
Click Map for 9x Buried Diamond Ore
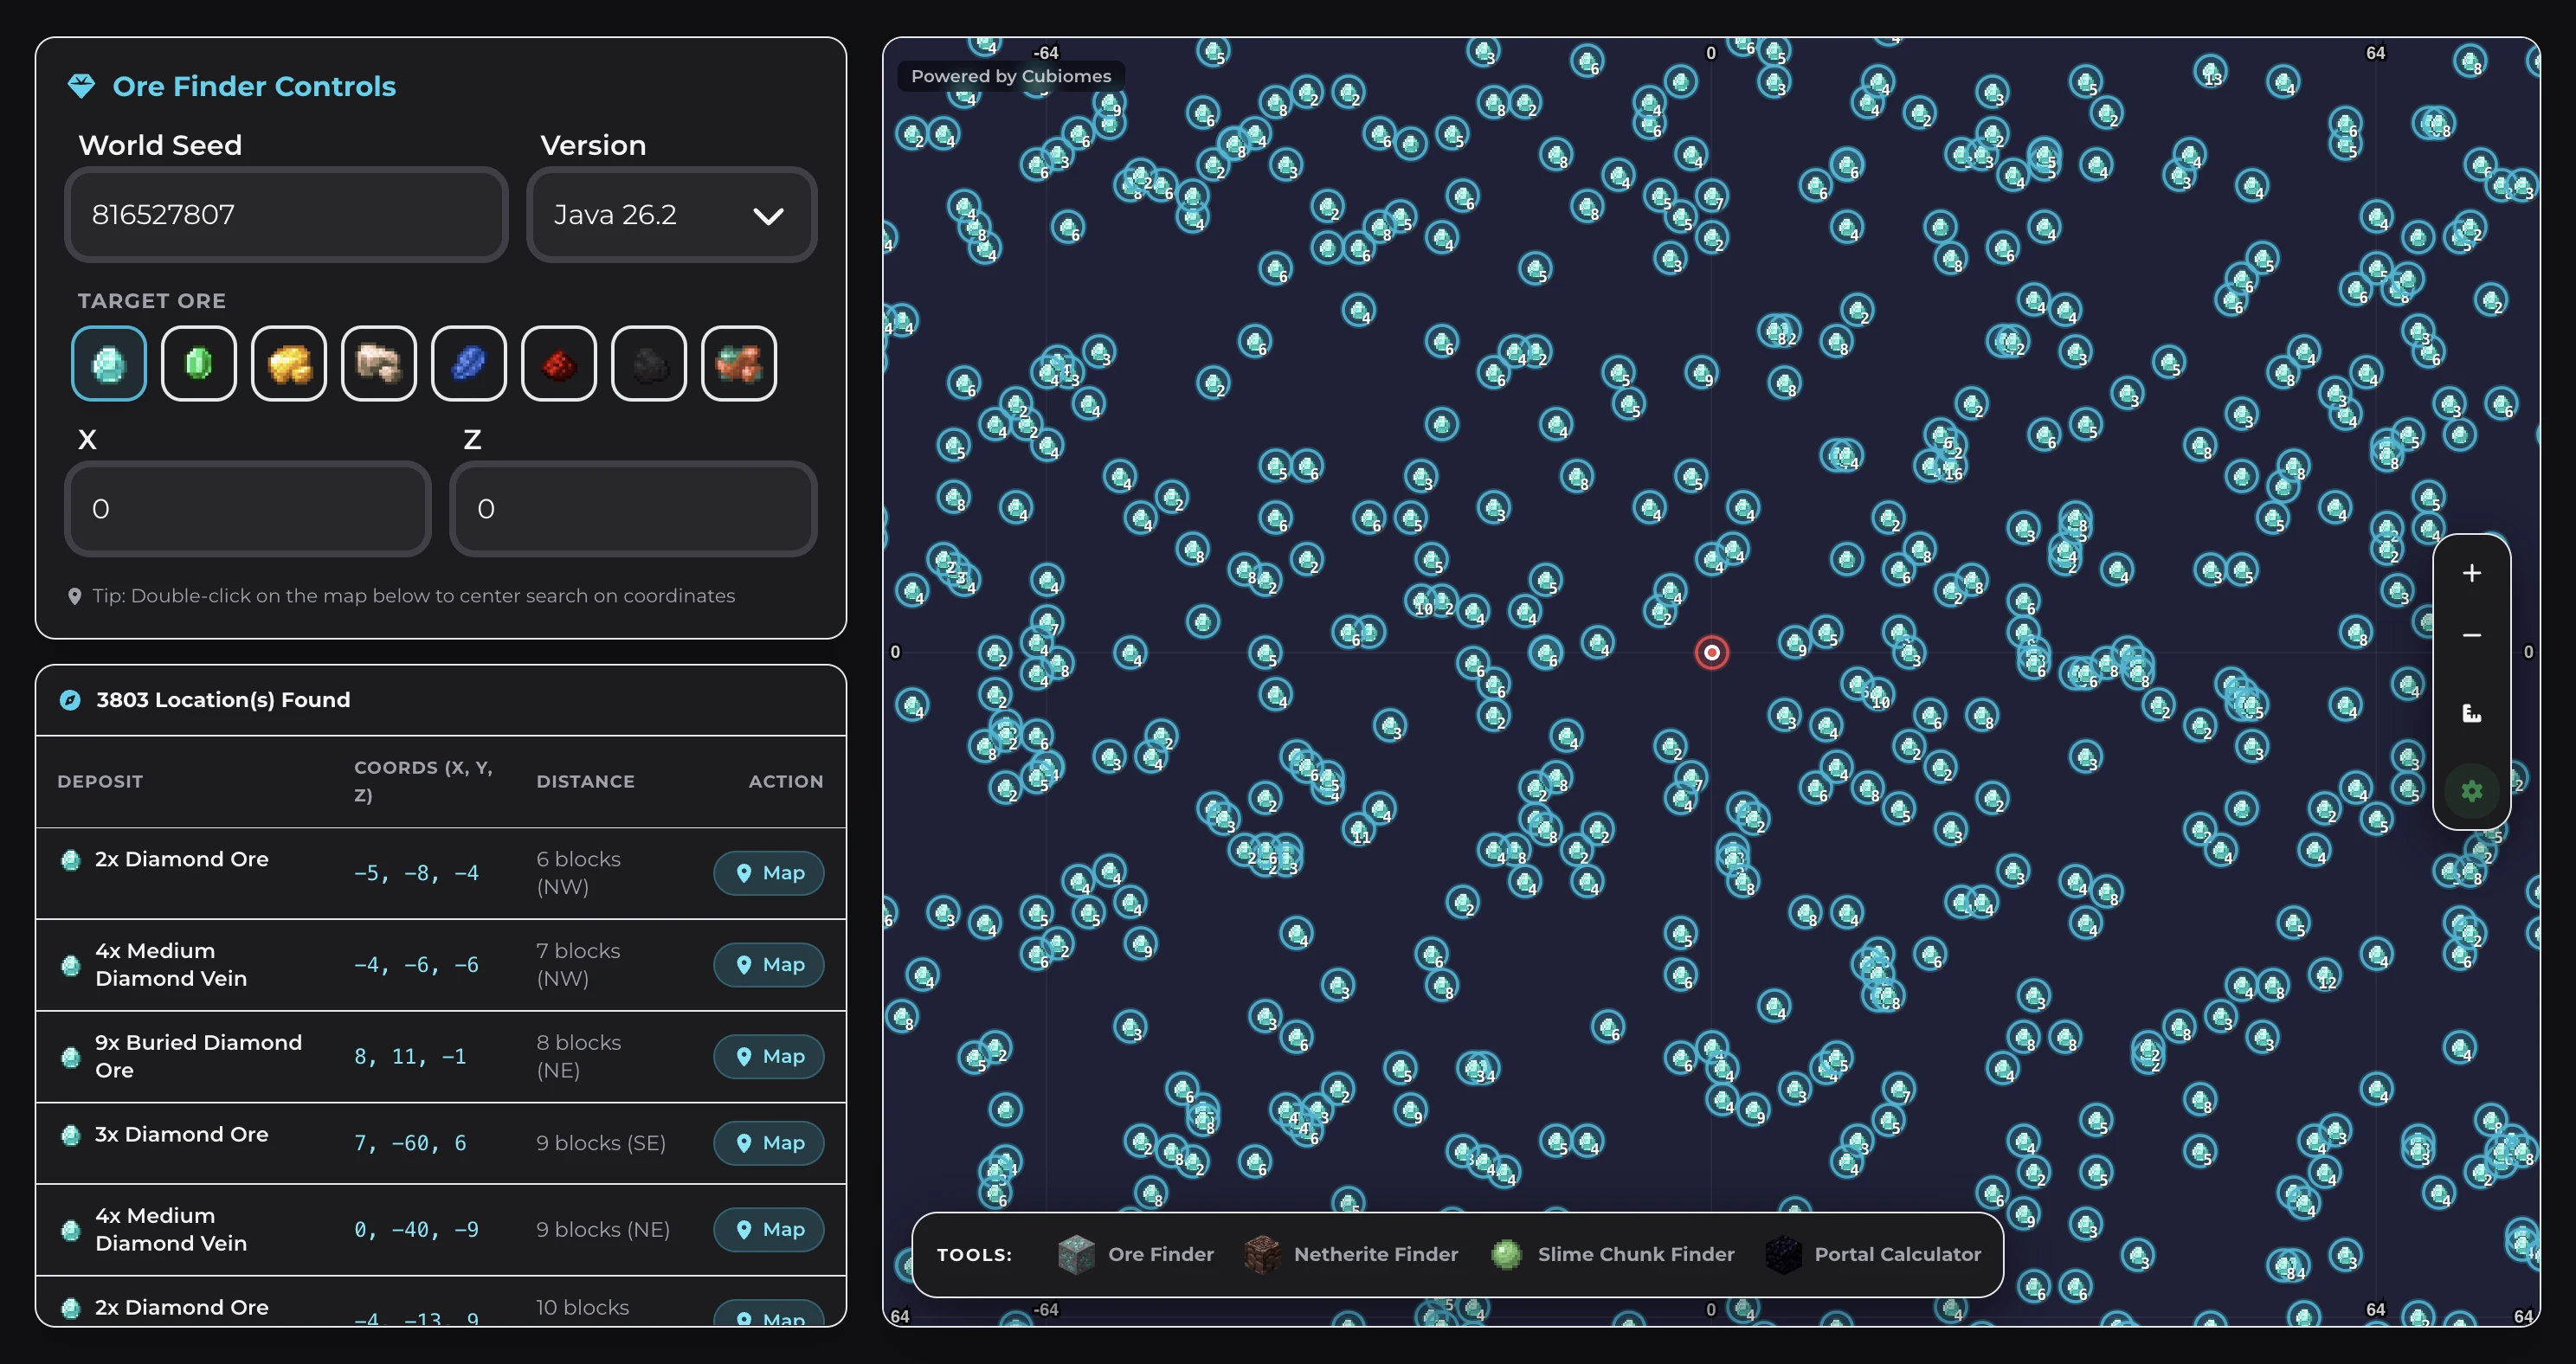pos(768,1057)
